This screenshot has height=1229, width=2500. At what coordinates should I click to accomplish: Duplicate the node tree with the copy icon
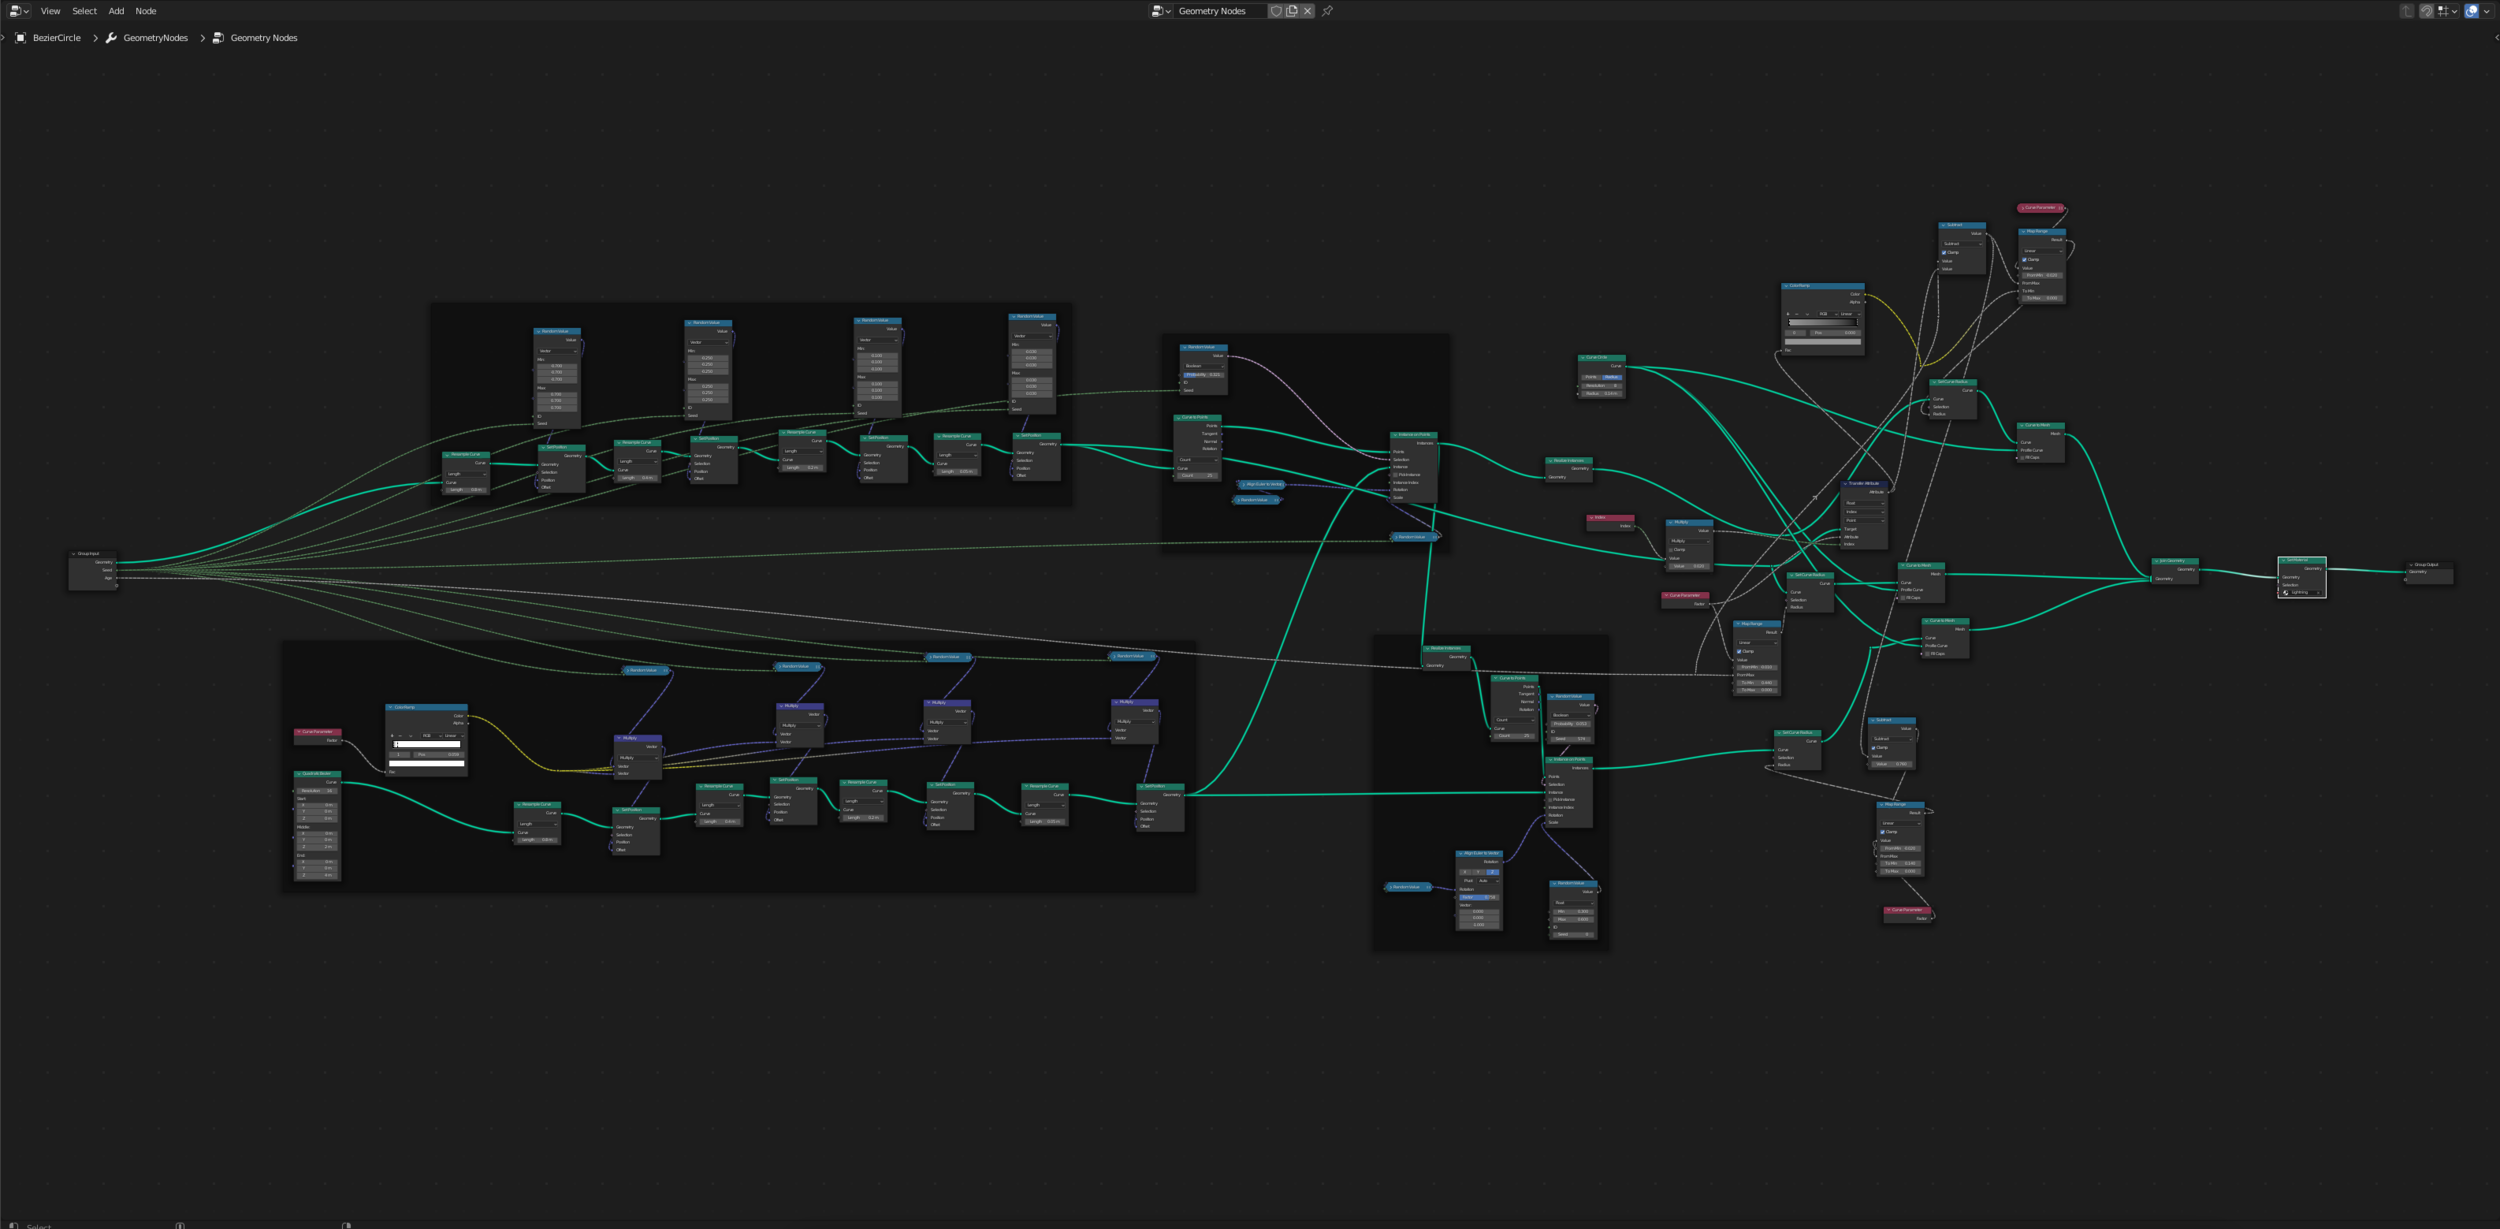click(x=1292, y=11)
